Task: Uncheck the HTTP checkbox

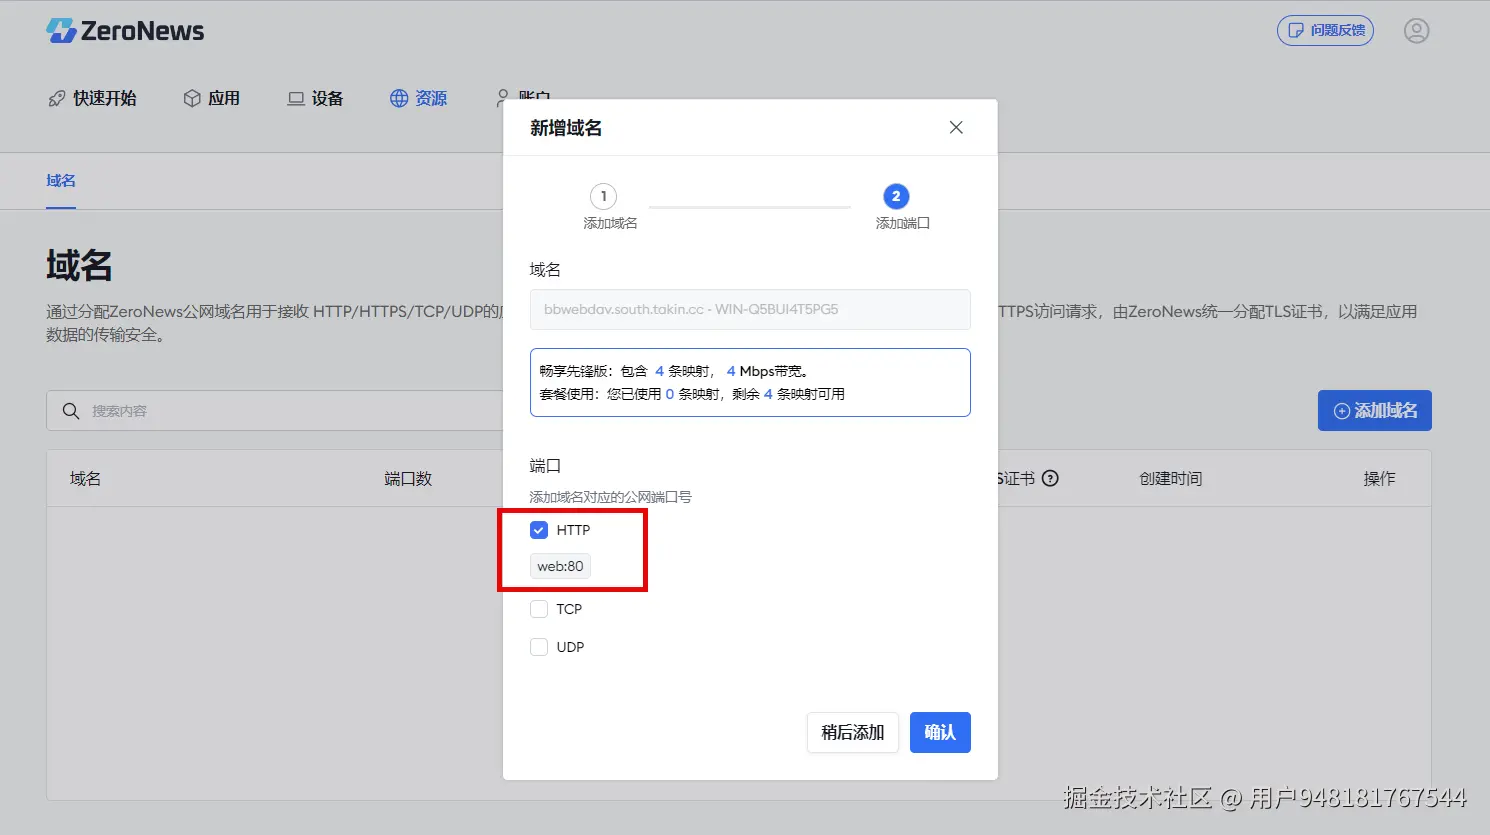Action: [539, 530]
